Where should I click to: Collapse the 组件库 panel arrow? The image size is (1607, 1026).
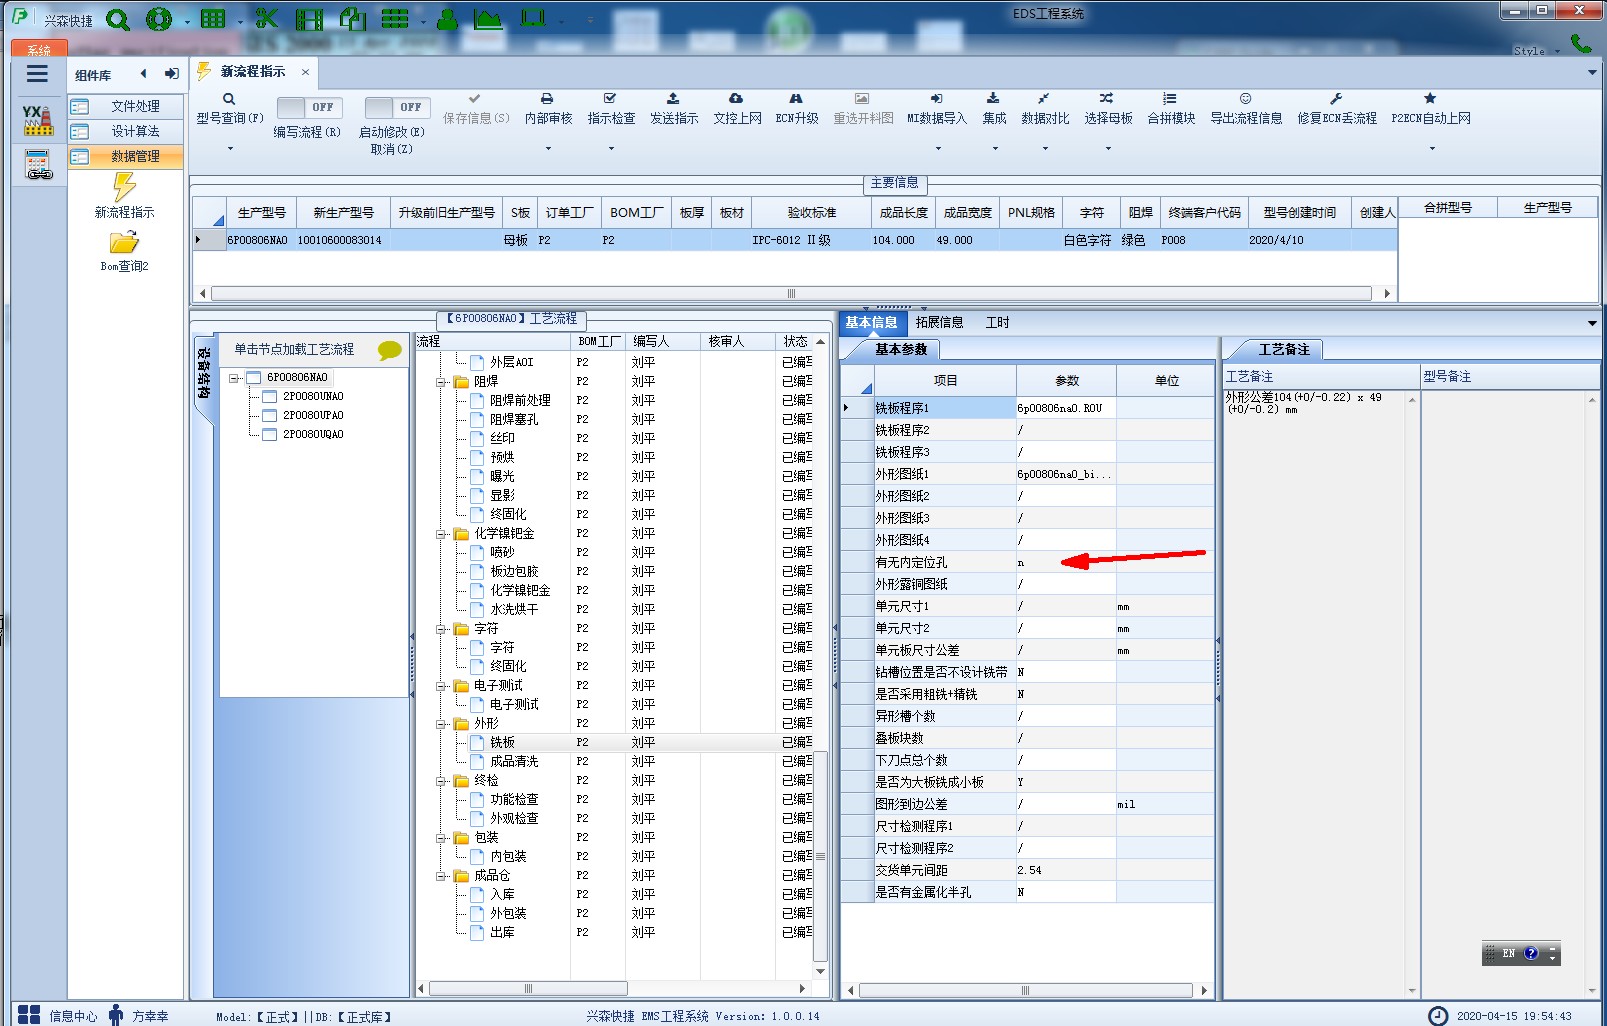144,74
